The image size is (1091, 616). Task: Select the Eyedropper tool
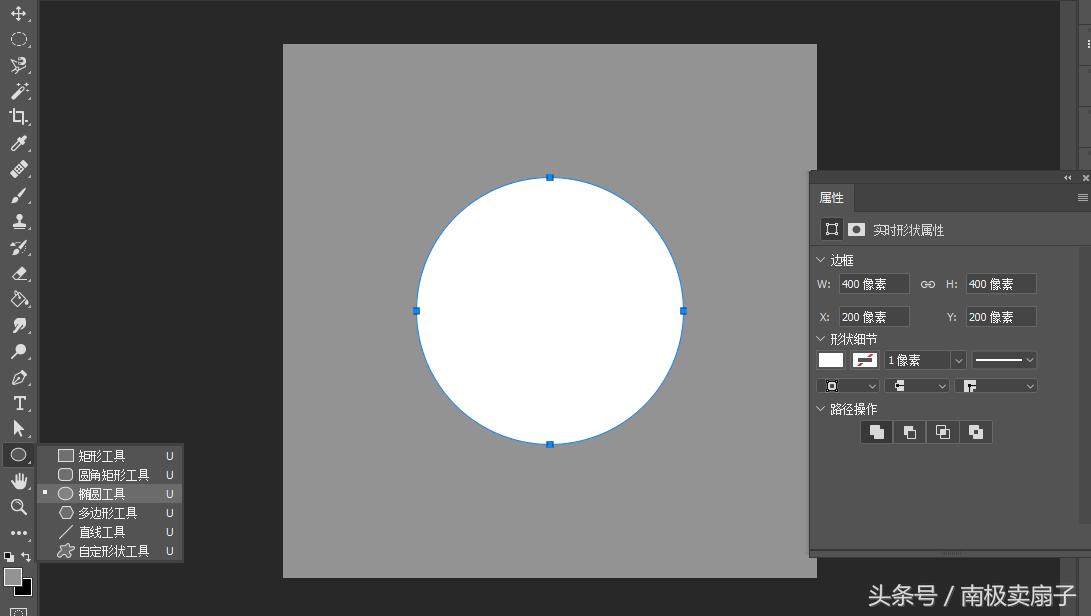(19, 143)
